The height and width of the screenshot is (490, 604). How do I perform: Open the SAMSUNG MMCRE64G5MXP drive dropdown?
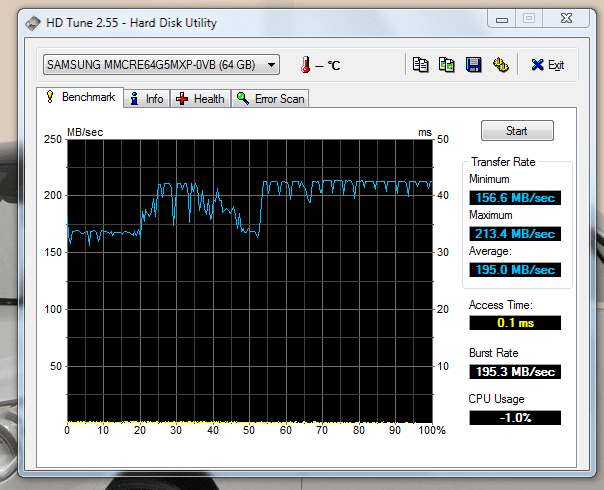161,65
